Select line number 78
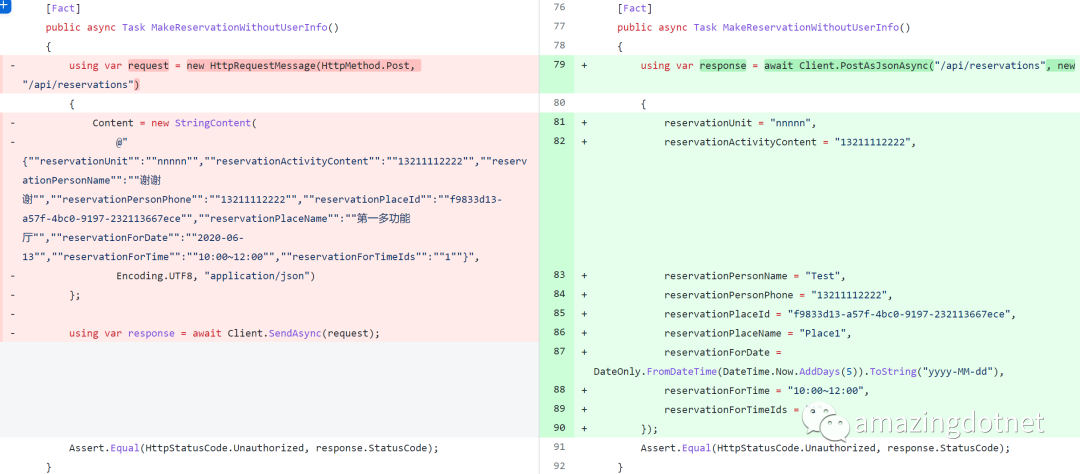The width and height of the screenshot is (1080, 474). (x=559, y=45)
